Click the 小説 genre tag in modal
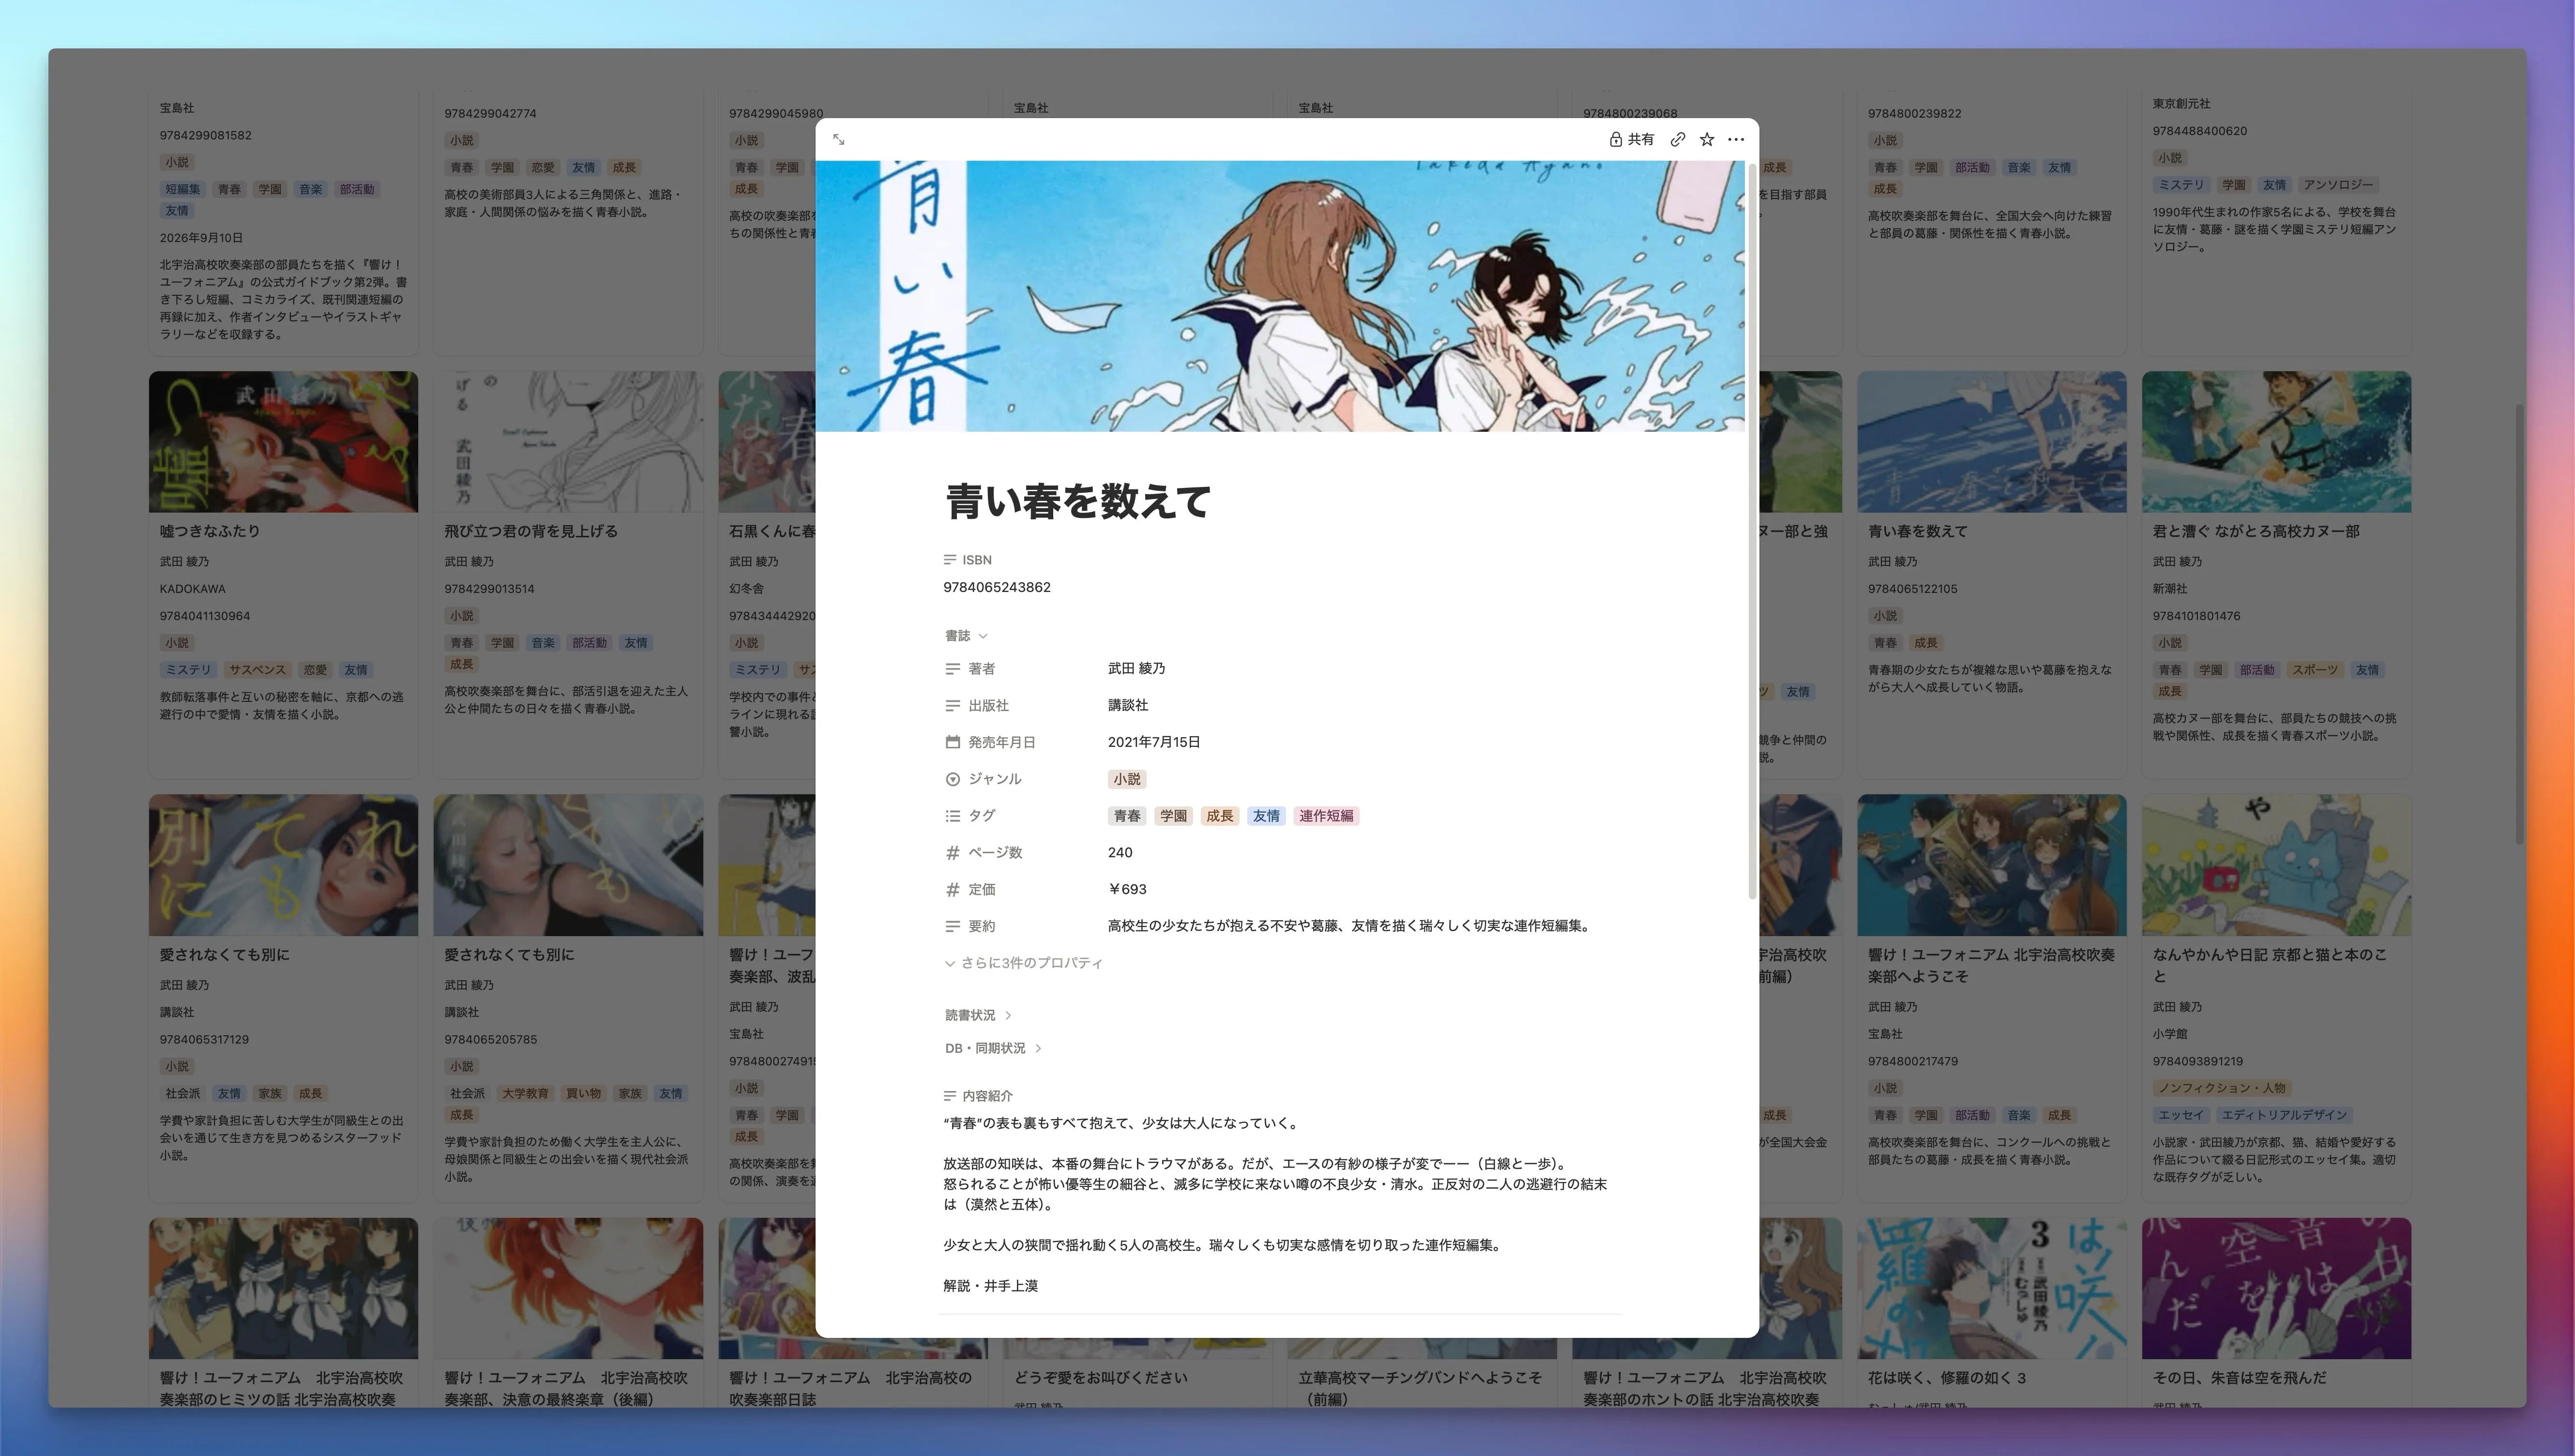This screenshot has width=2575, height=1456. (x=1127, y=779)
